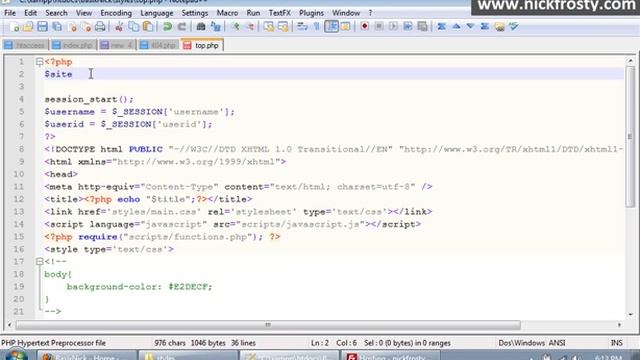Click the Stop Recording macro icon

[x=379, y=27]
